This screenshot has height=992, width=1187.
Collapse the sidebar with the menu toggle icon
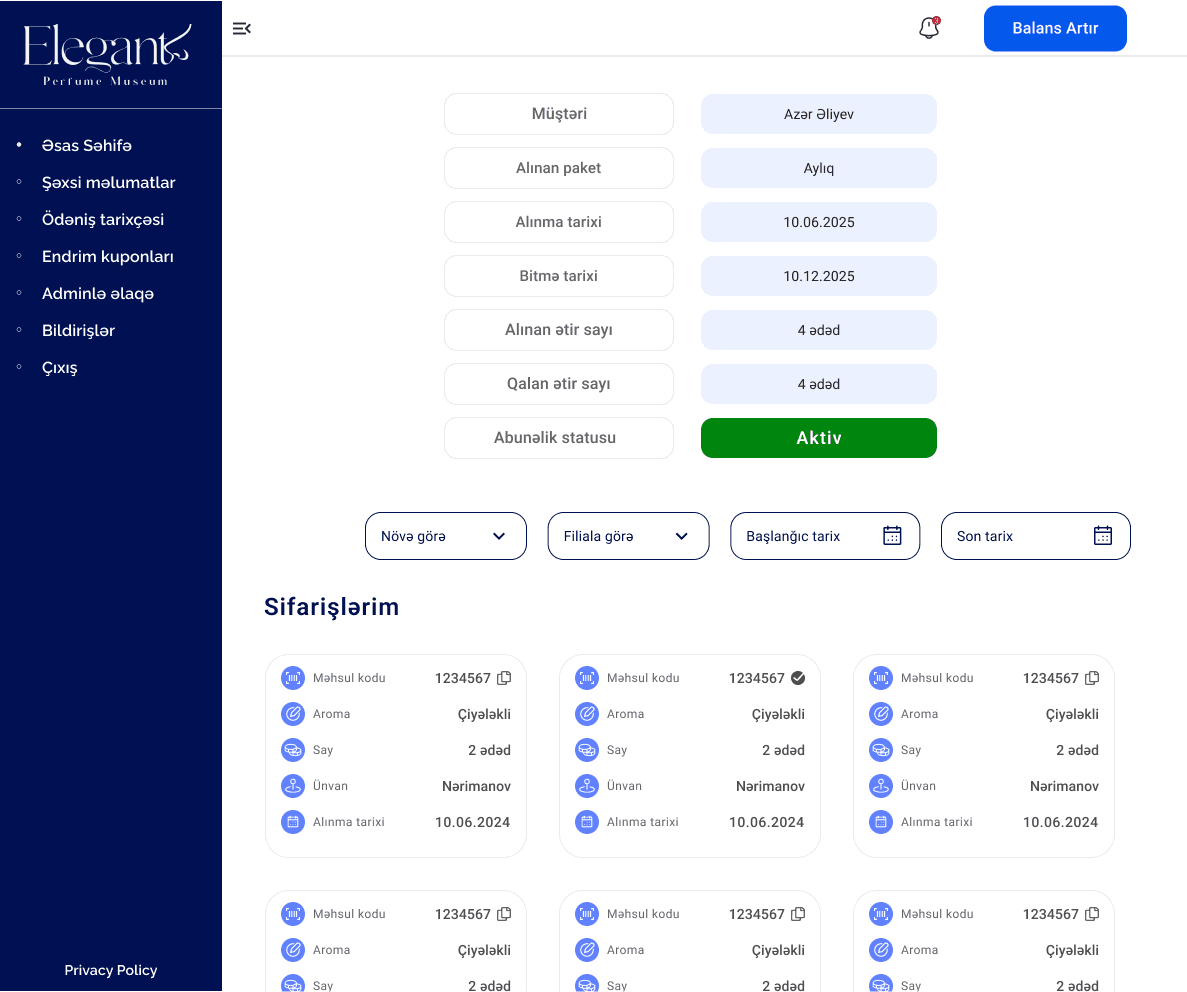pos(241,29)
